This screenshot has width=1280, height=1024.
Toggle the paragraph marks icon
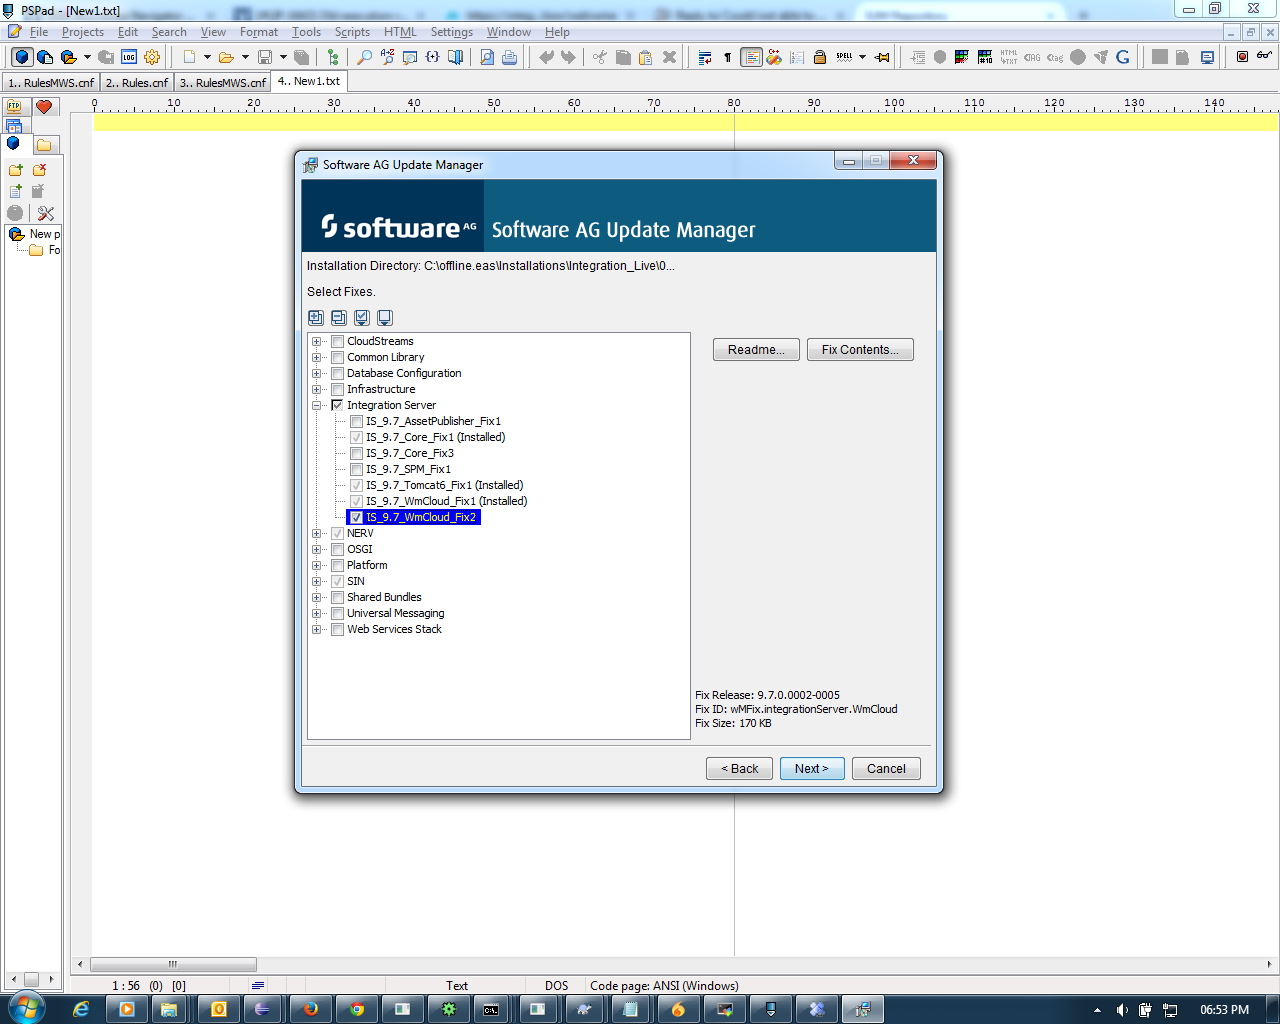727,57
